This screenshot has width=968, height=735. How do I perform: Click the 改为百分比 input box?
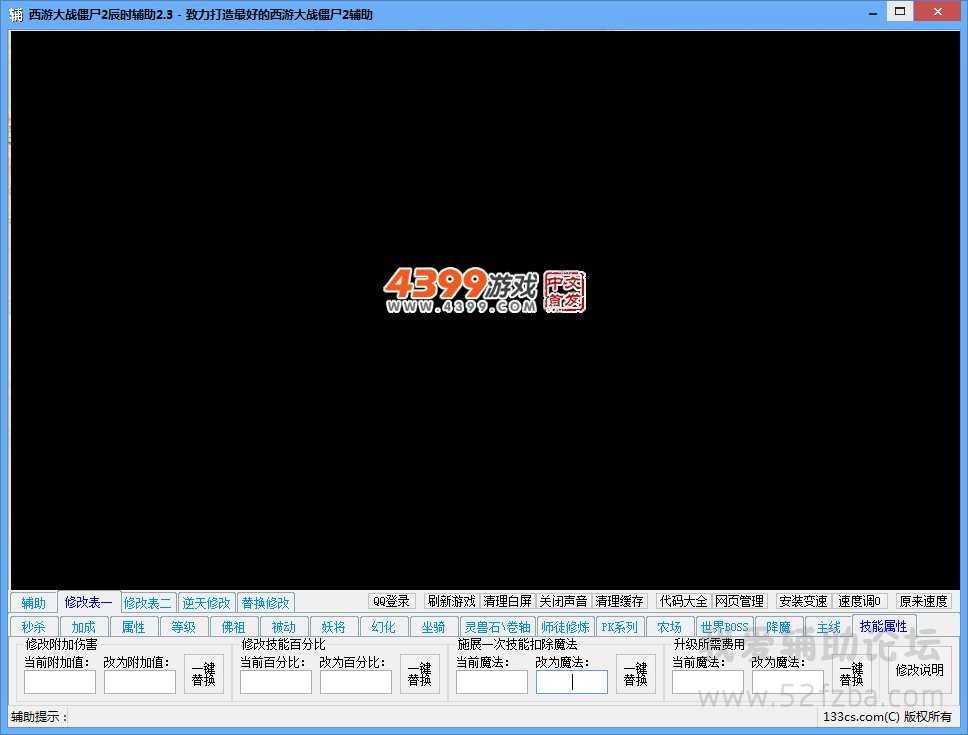(356, 682)
